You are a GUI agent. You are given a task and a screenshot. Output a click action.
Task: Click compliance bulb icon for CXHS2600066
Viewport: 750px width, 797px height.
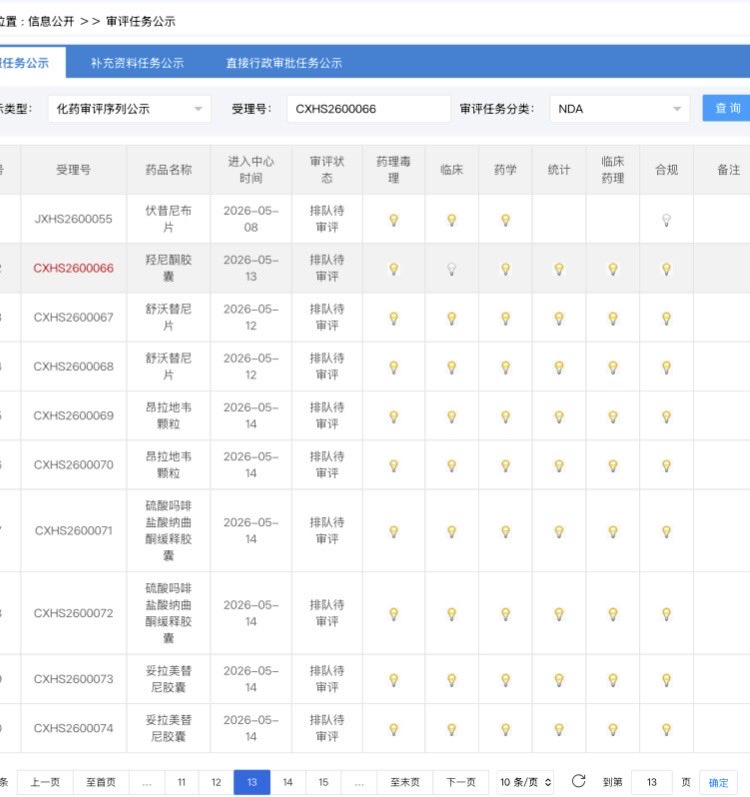666,268
